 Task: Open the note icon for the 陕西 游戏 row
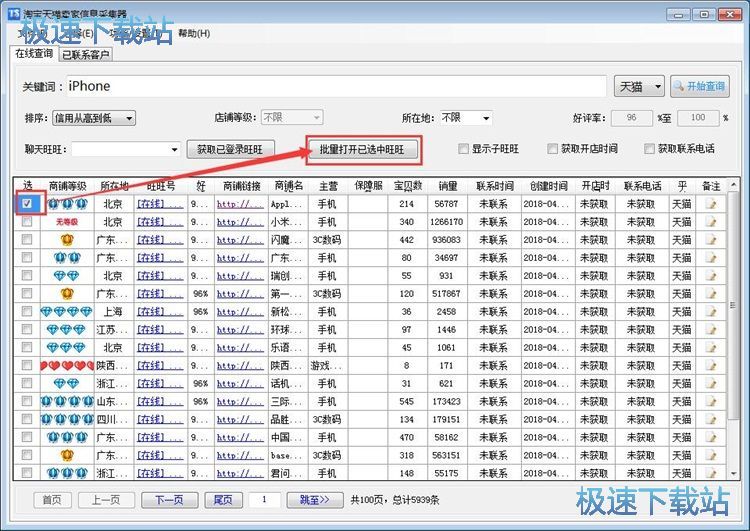coord(711,365)
